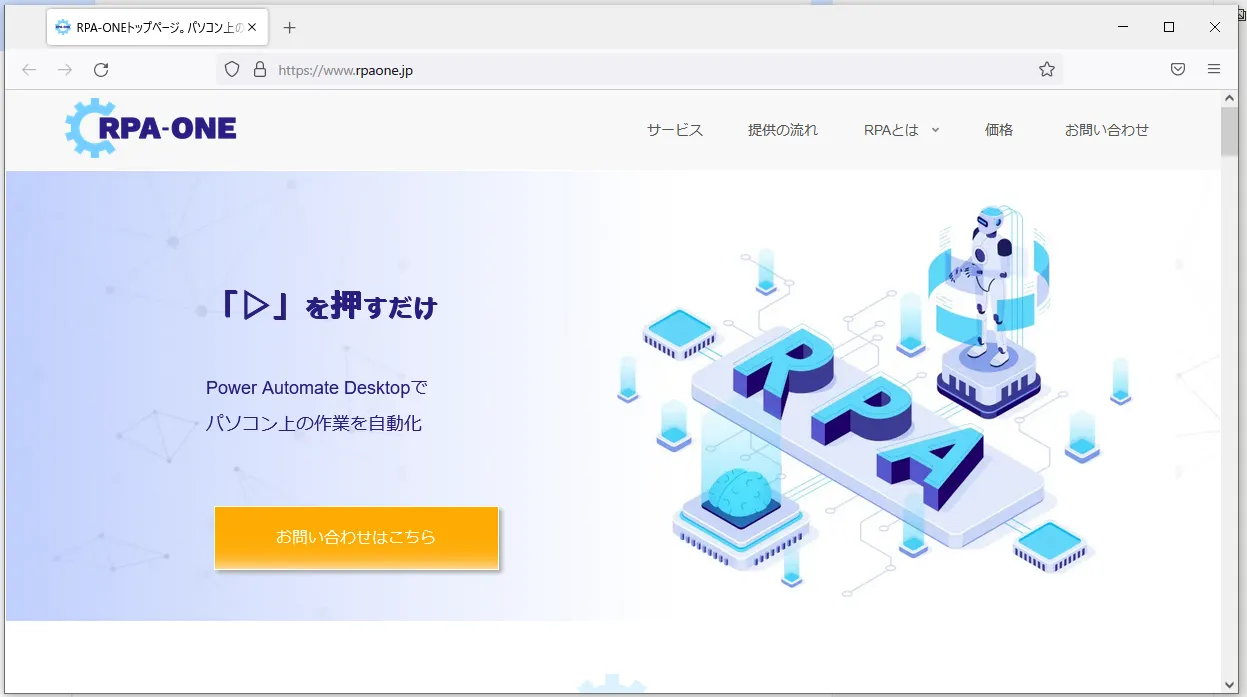The image size is (1247, 697).
Task: Bookmark this page with the star icon
Action: pyautogui.click(x=1047, y=69)
